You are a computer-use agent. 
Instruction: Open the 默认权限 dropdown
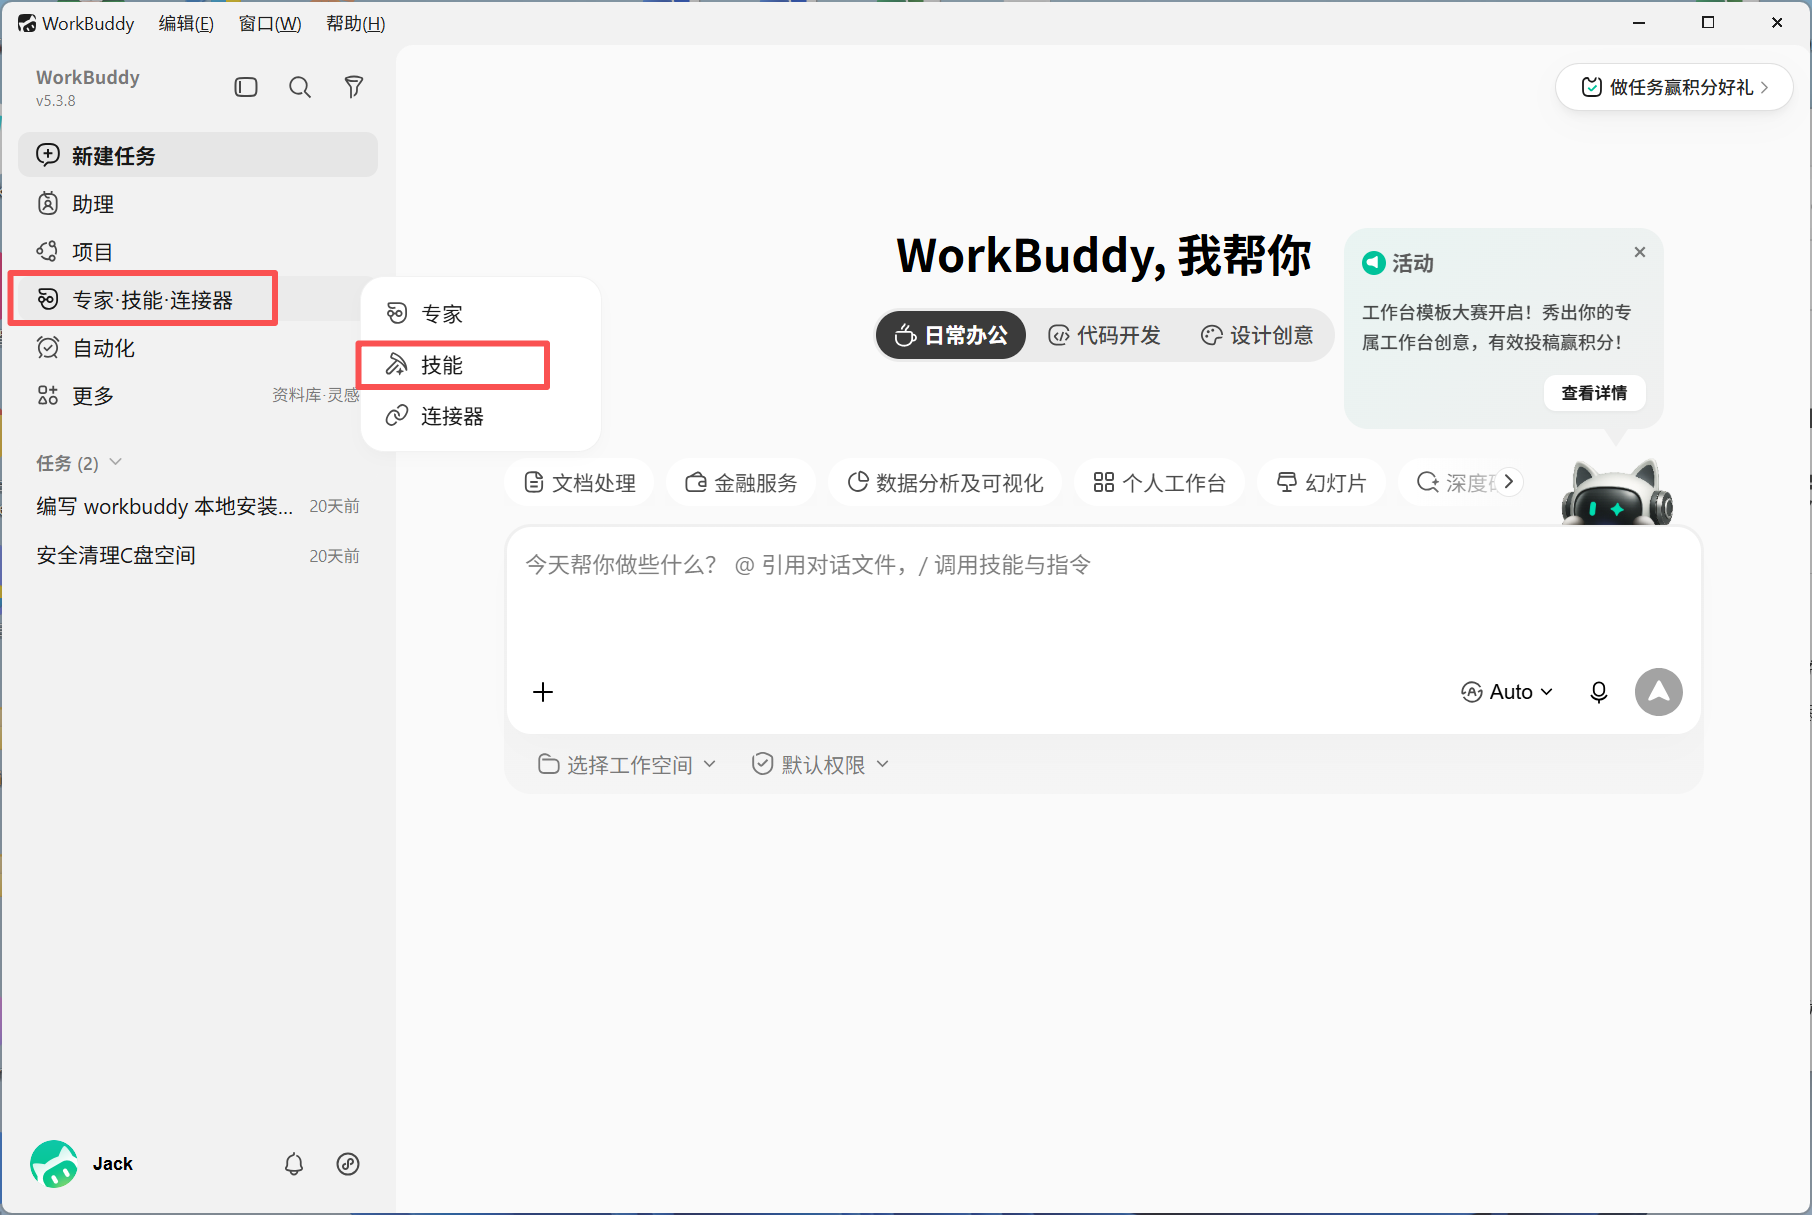tap(820, 765)
